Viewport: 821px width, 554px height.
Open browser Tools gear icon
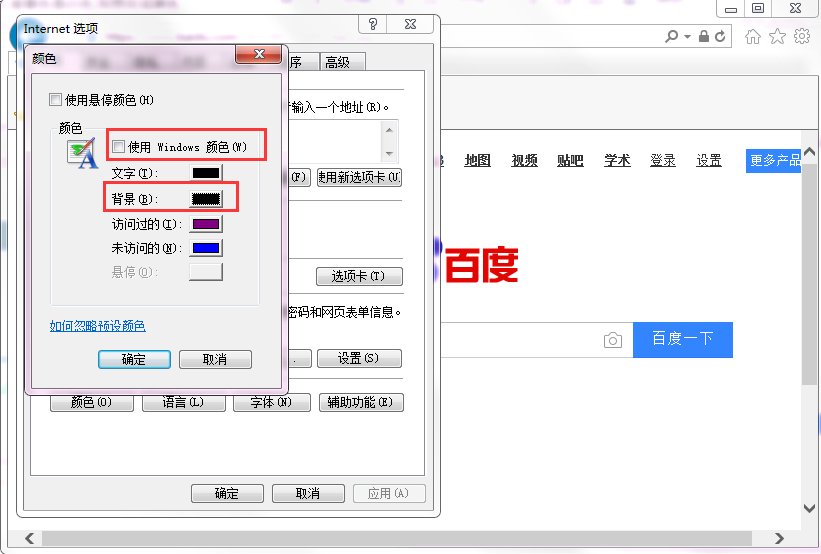(802, 36)
